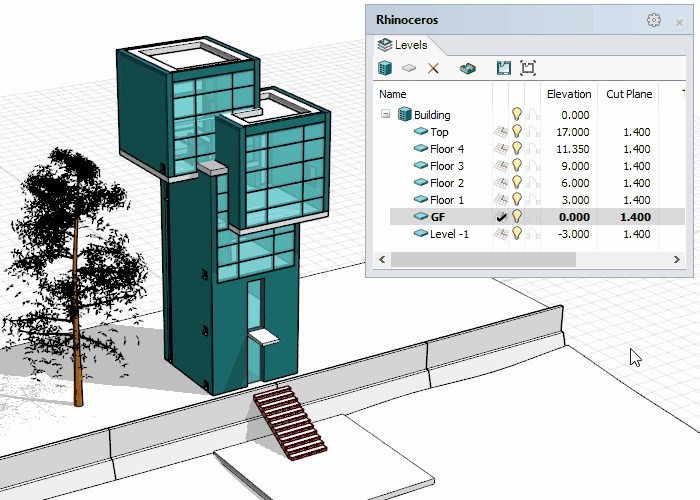Screen dimensions: 700x500
Task: Click the add level icon in toolbar
Action: click(x=409, y=68)
